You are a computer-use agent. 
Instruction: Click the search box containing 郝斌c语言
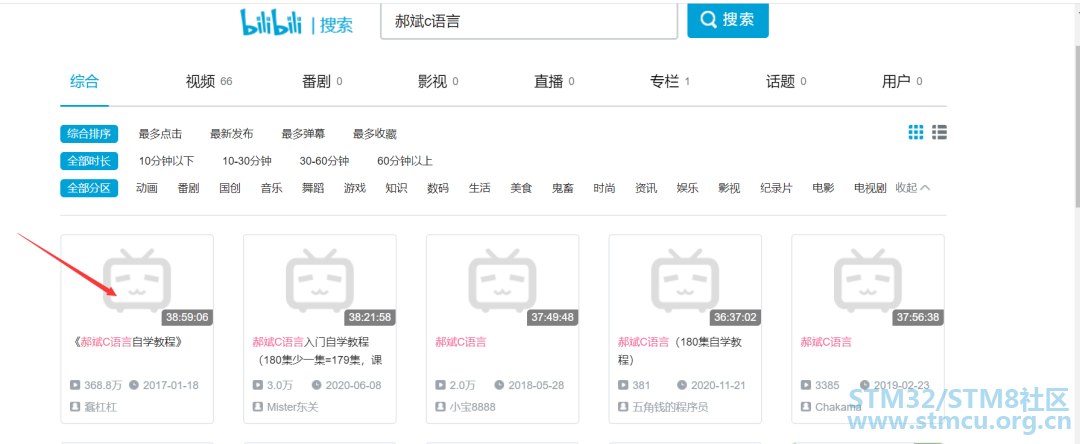(529, 21)
